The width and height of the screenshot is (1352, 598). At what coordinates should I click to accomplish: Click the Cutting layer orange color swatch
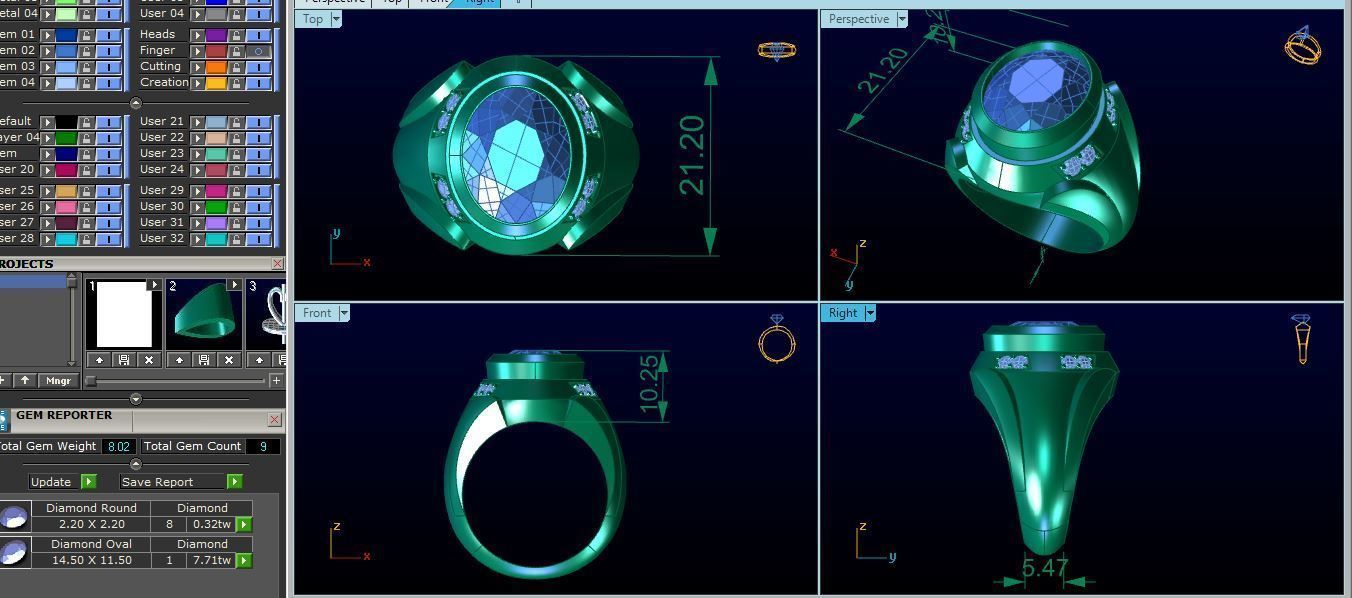216,66
